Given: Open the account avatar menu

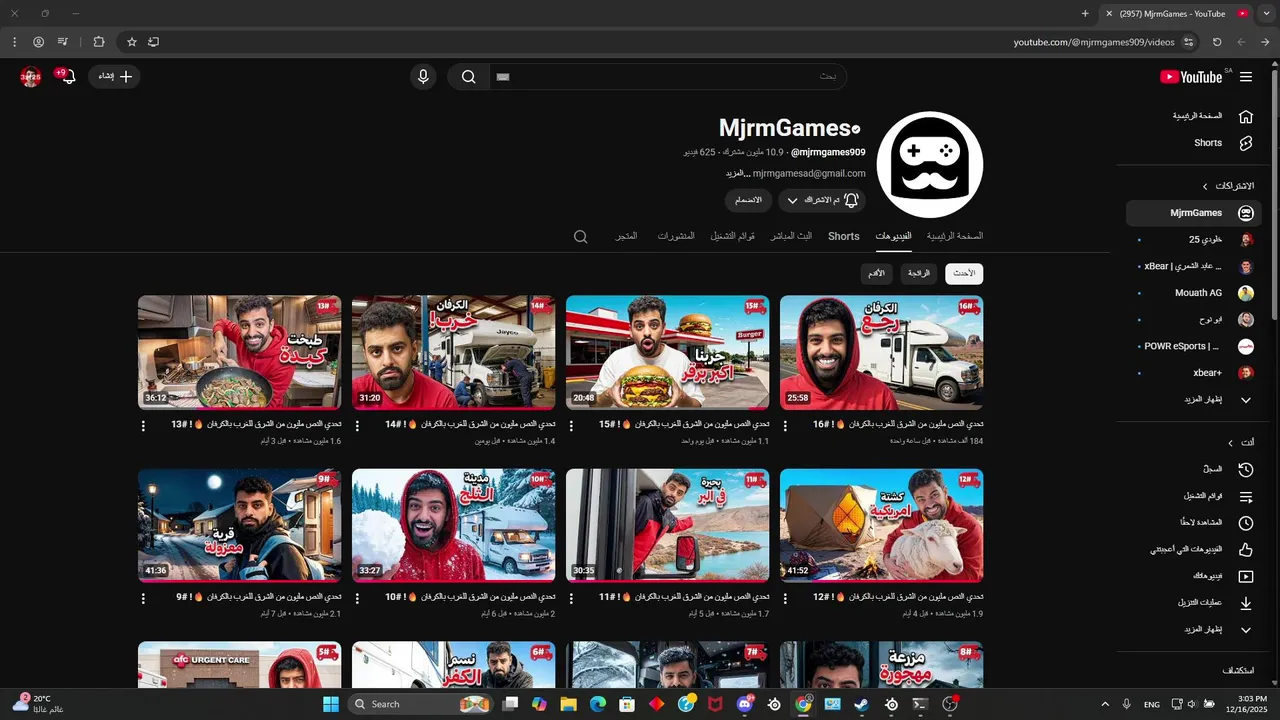Looking at the screenshot, I should click(x=31, y=77).
